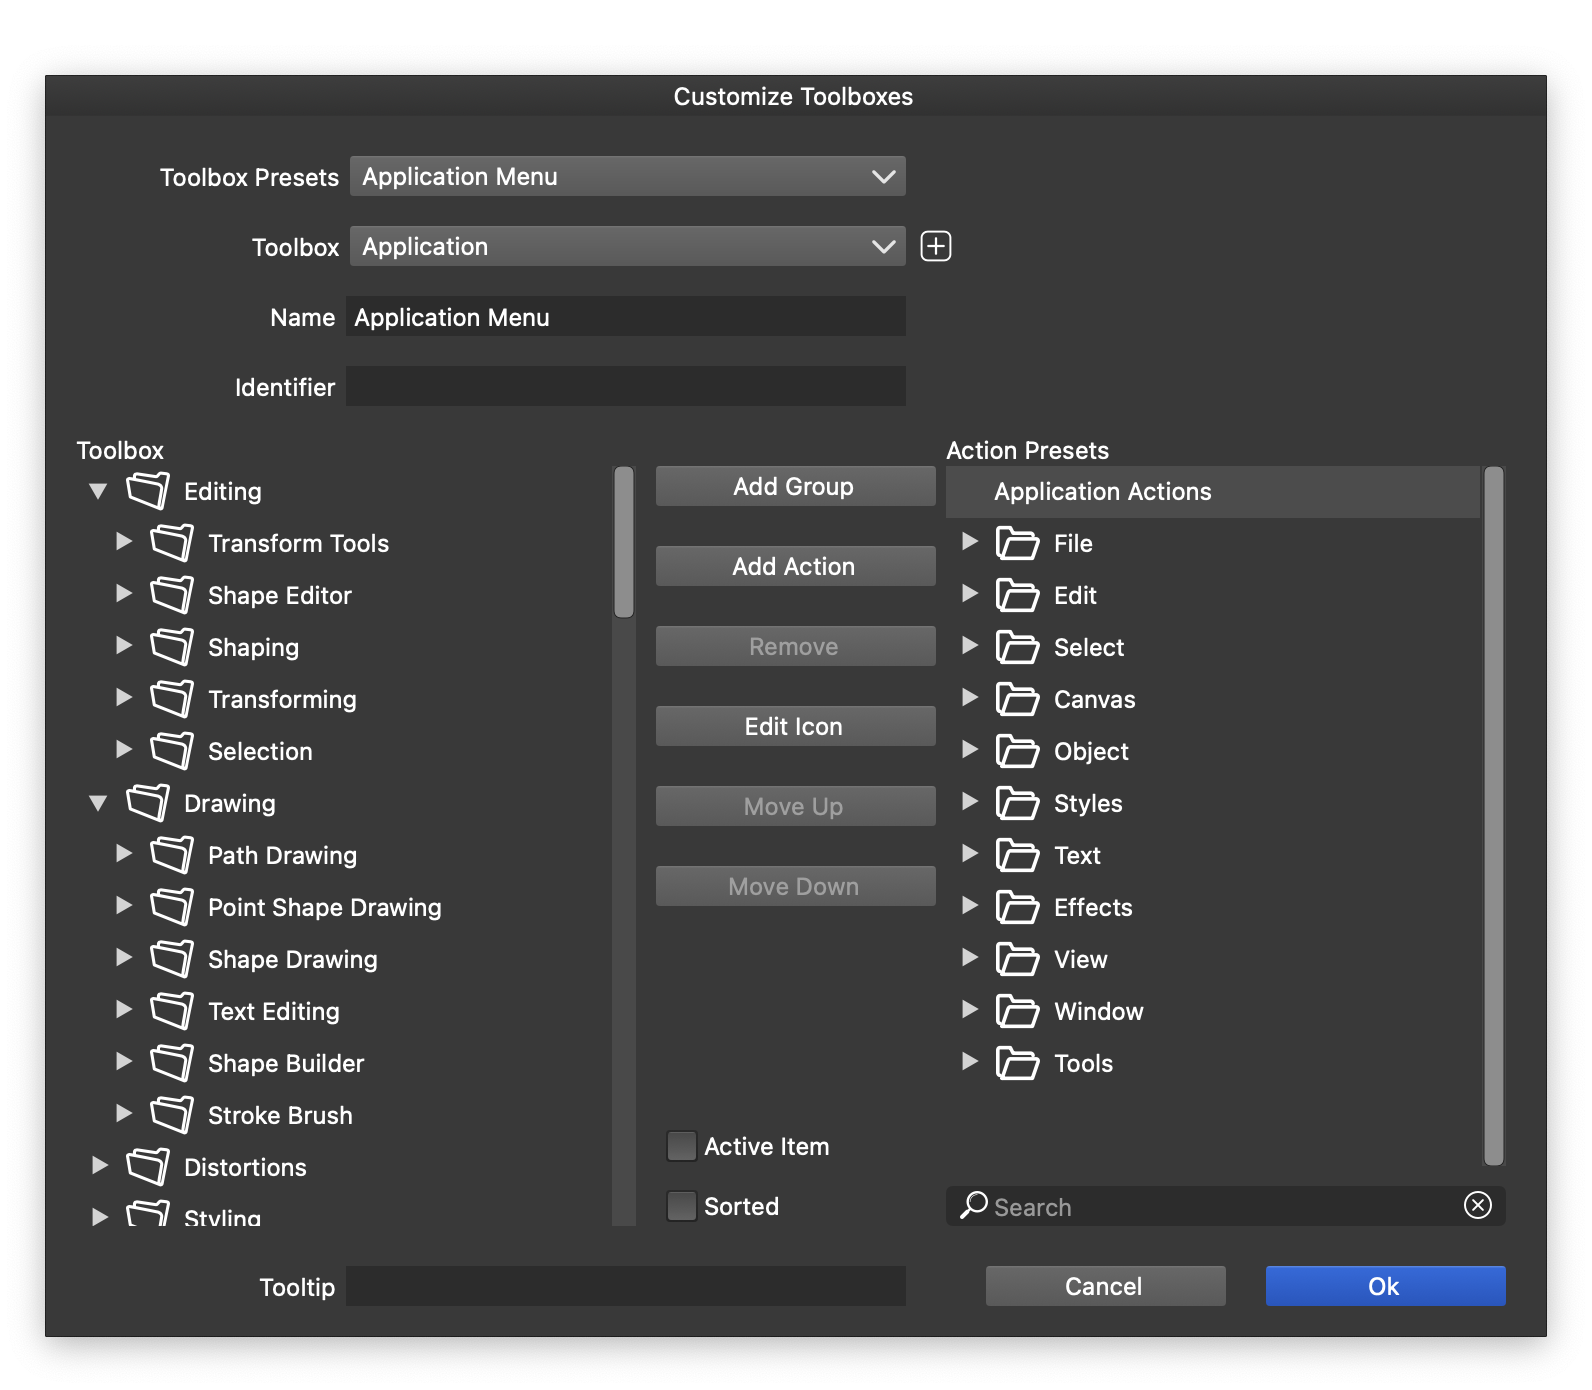Enable the Active Item checkbox
The height and width of the screenshot is (1390, 1592).
coord(681,1146)
